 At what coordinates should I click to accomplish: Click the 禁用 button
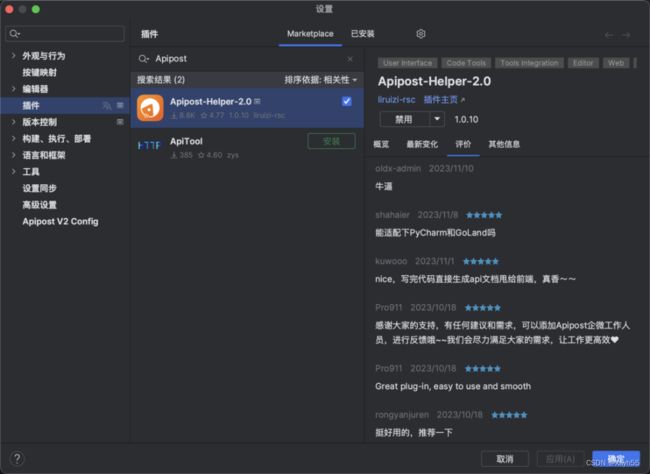(404, 119)
